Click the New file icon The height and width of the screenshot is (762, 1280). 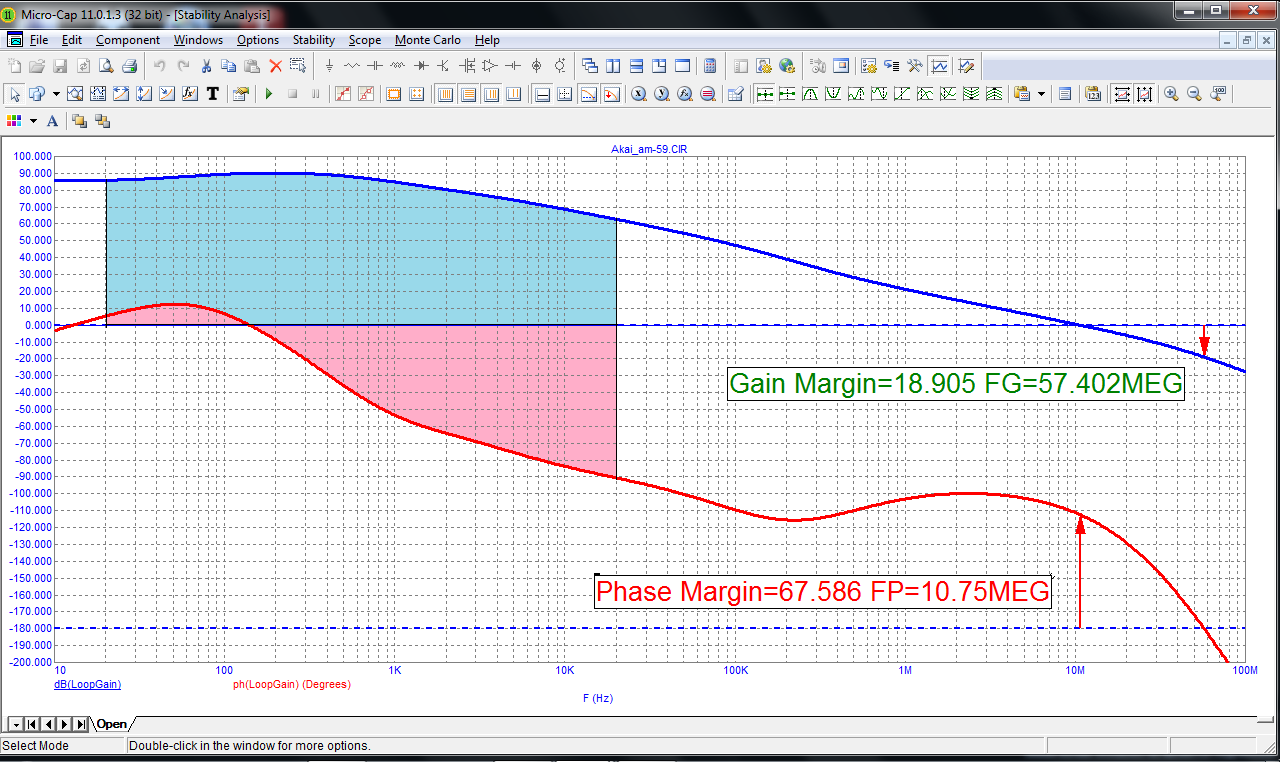pos(15,66)
